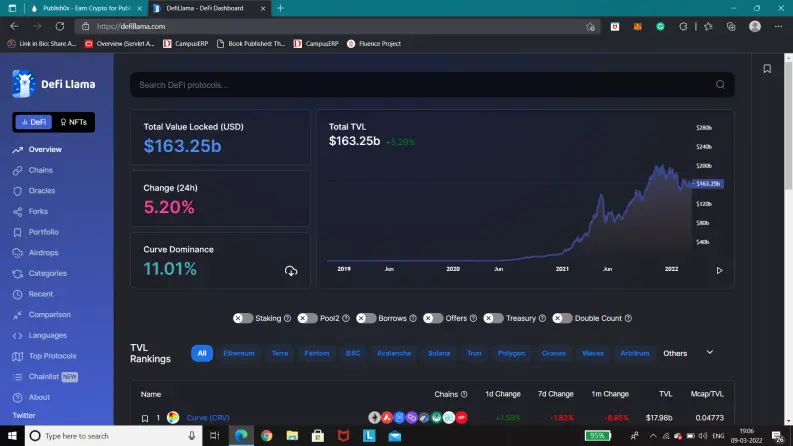Screen dimensions: 793x446
Task: Sort by TVL column header
Action: pos(666,394)
